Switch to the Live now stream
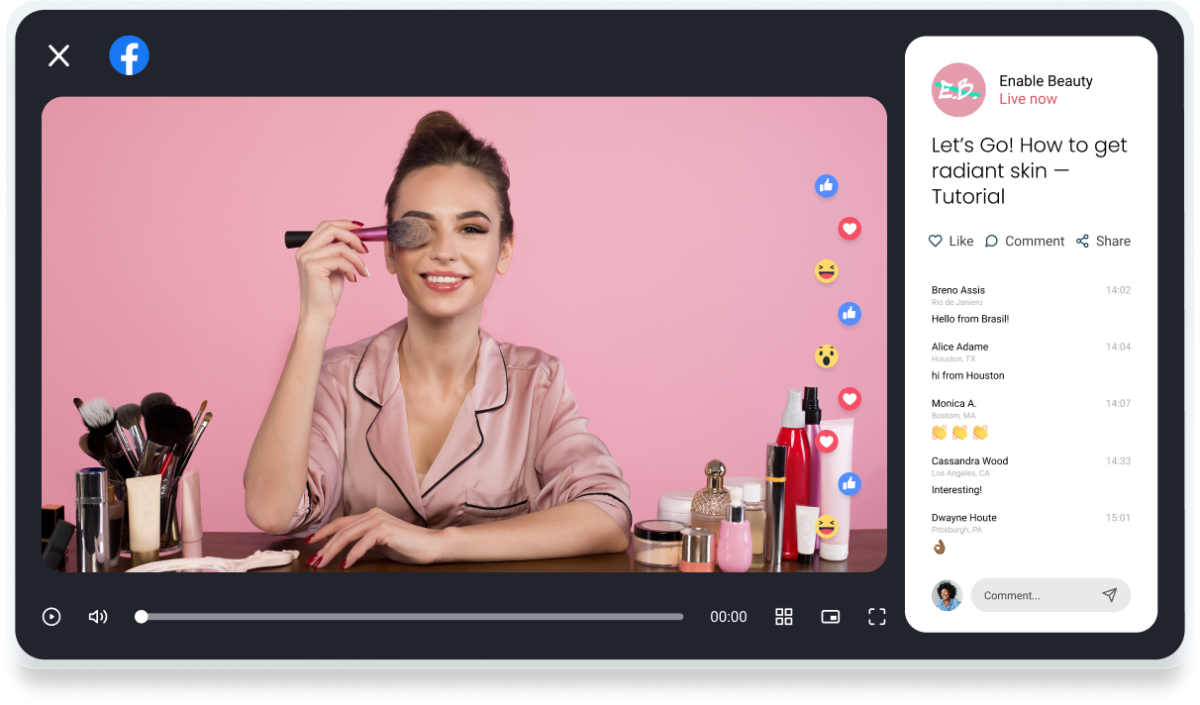Screen dimensions: 1200x705 [1028, 98]
